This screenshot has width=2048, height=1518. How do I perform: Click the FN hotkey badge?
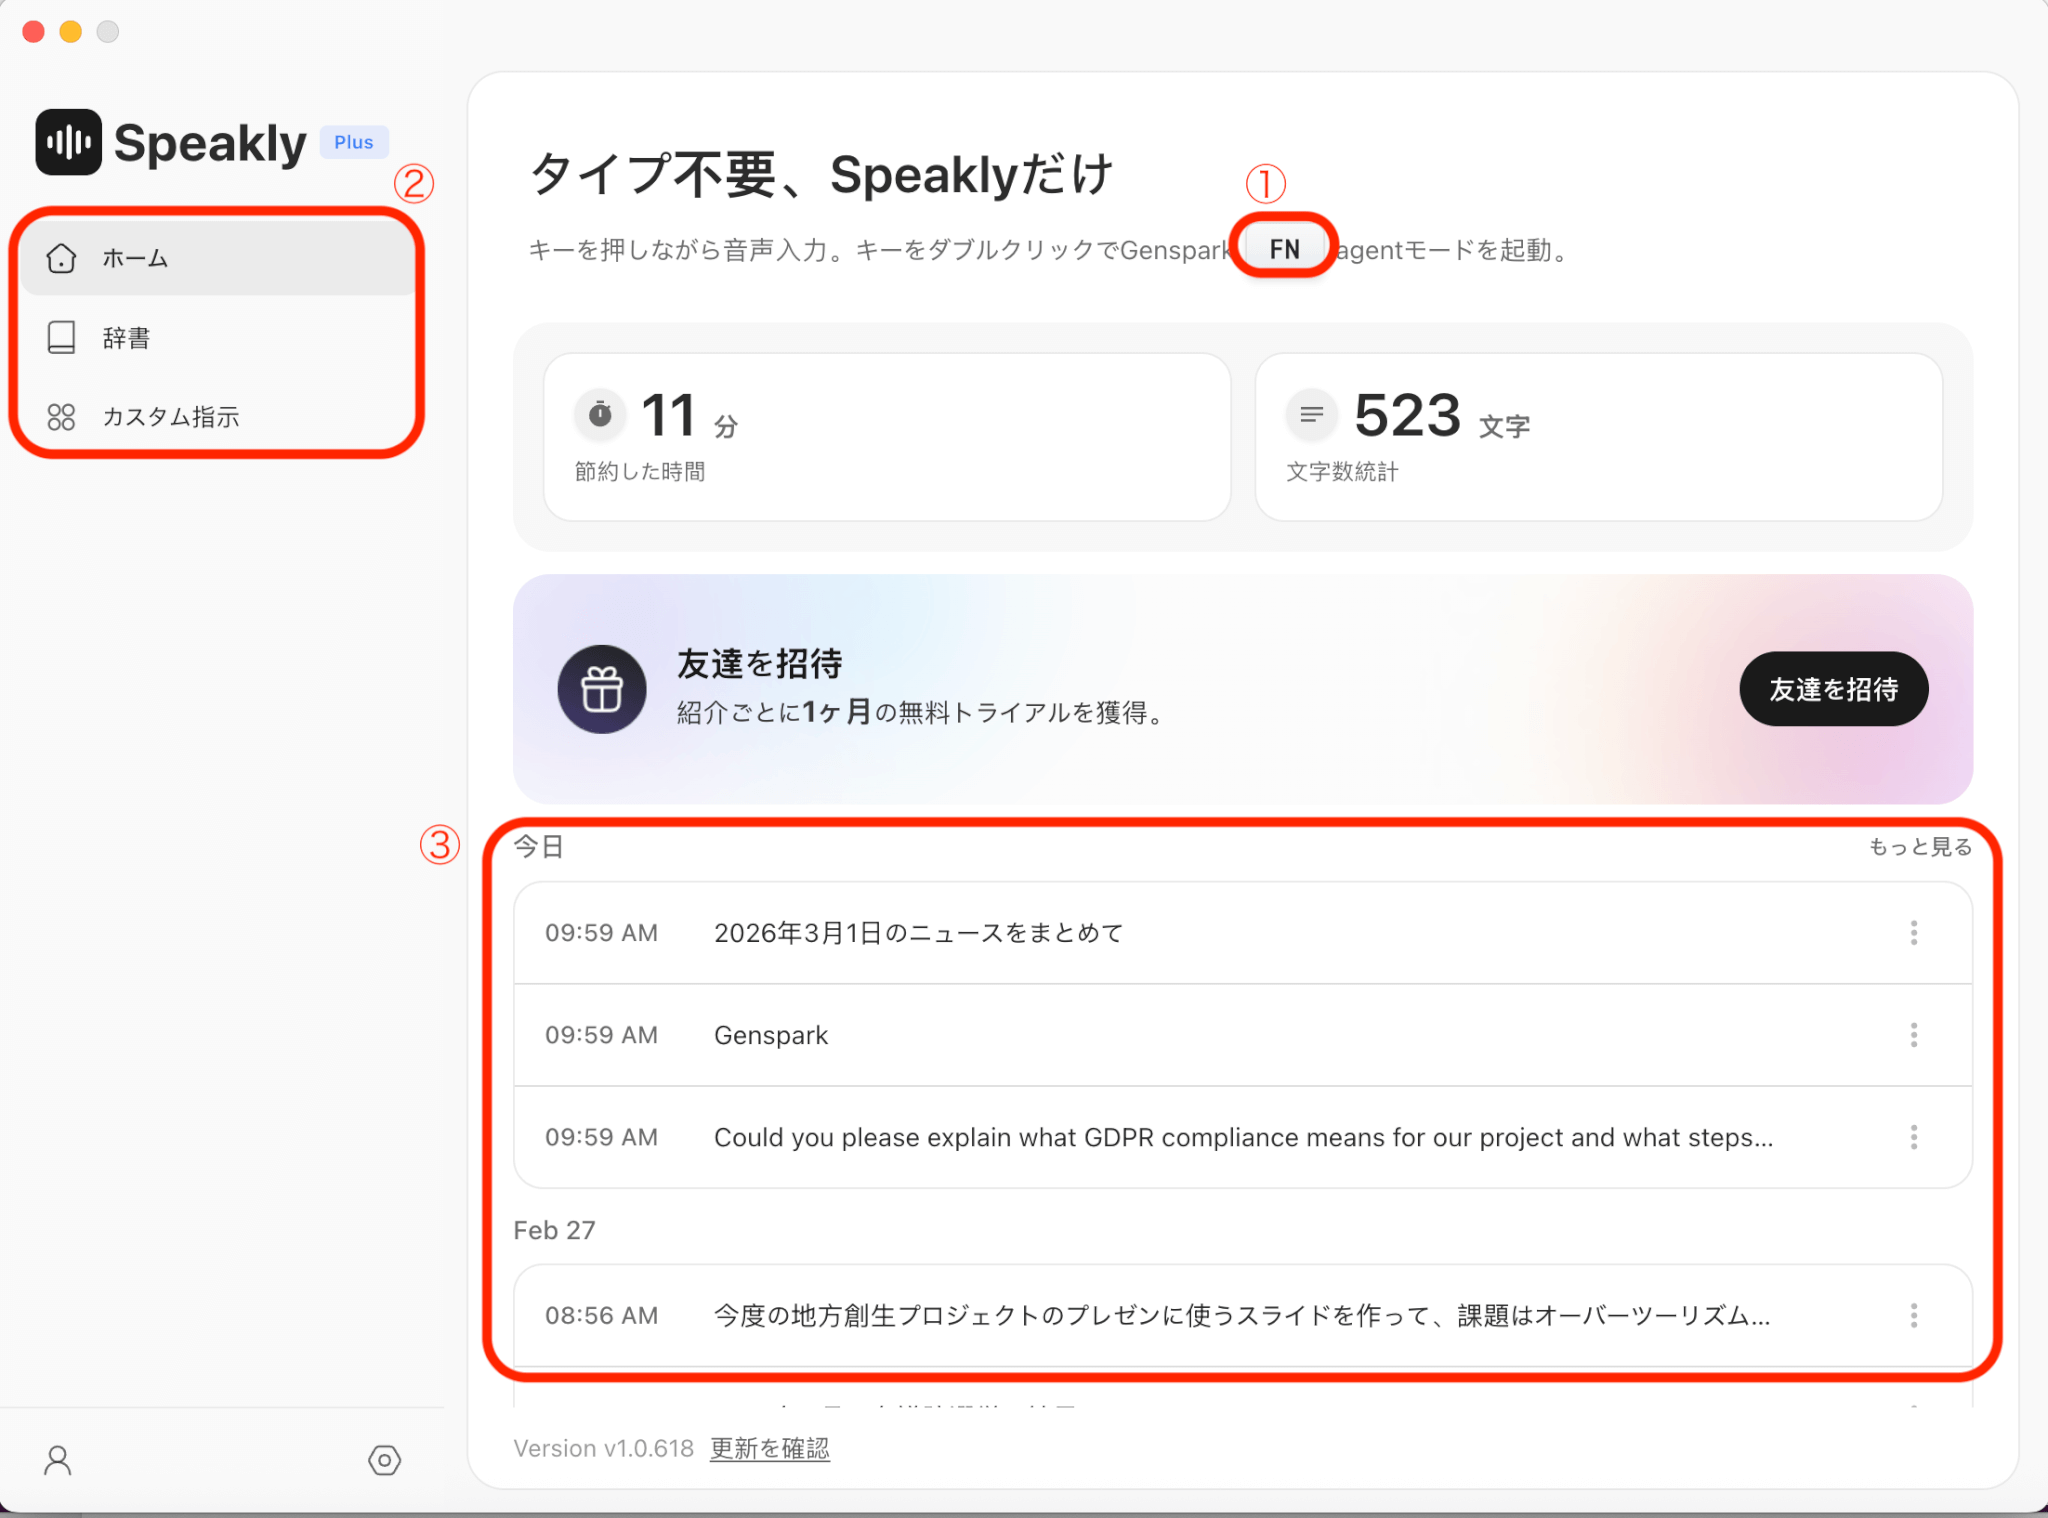[x=1284, y=248]
